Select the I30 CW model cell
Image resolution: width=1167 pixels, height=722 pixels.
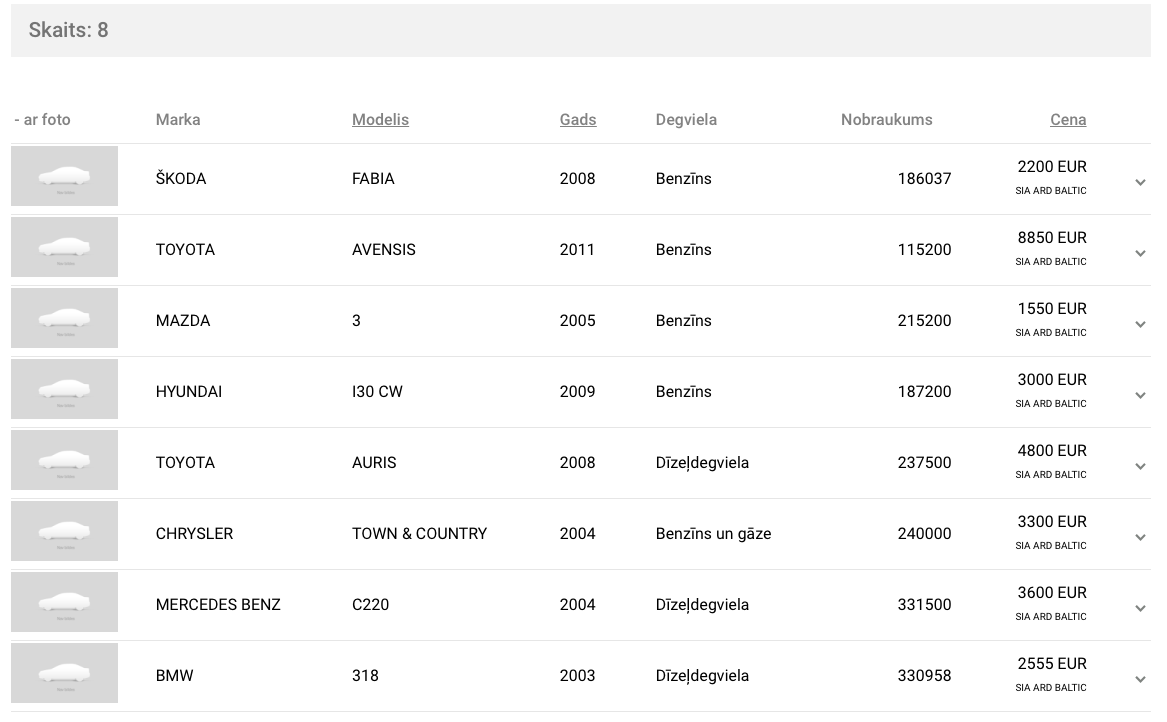(377, 392)
